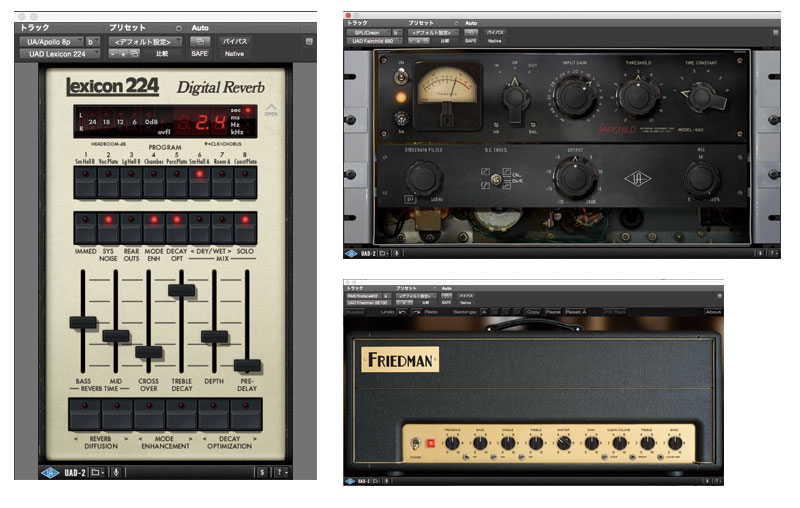Select program 8 Const Plate button
The image size is (800, 508).
pyautogui.click(x=245, y=182)
